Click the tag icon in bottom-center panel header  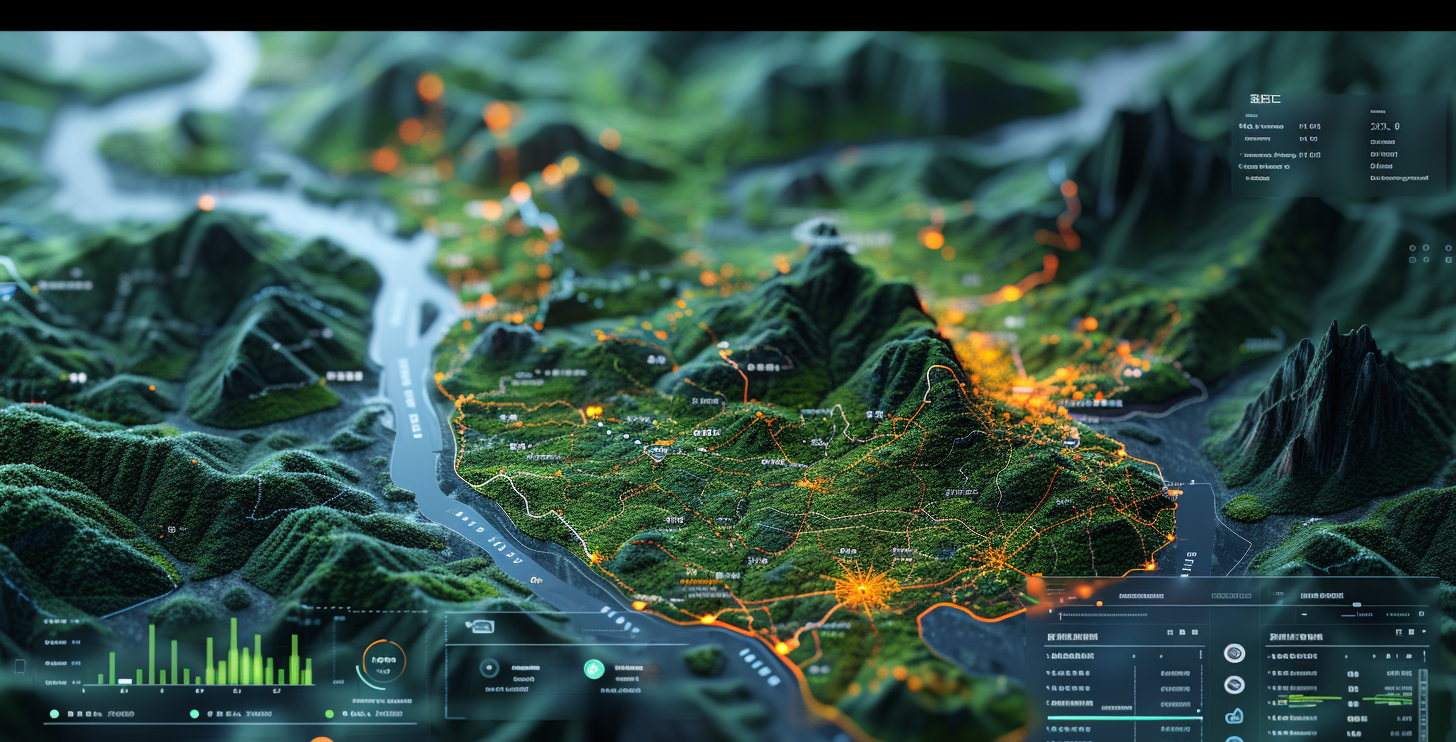coord(480,627)
